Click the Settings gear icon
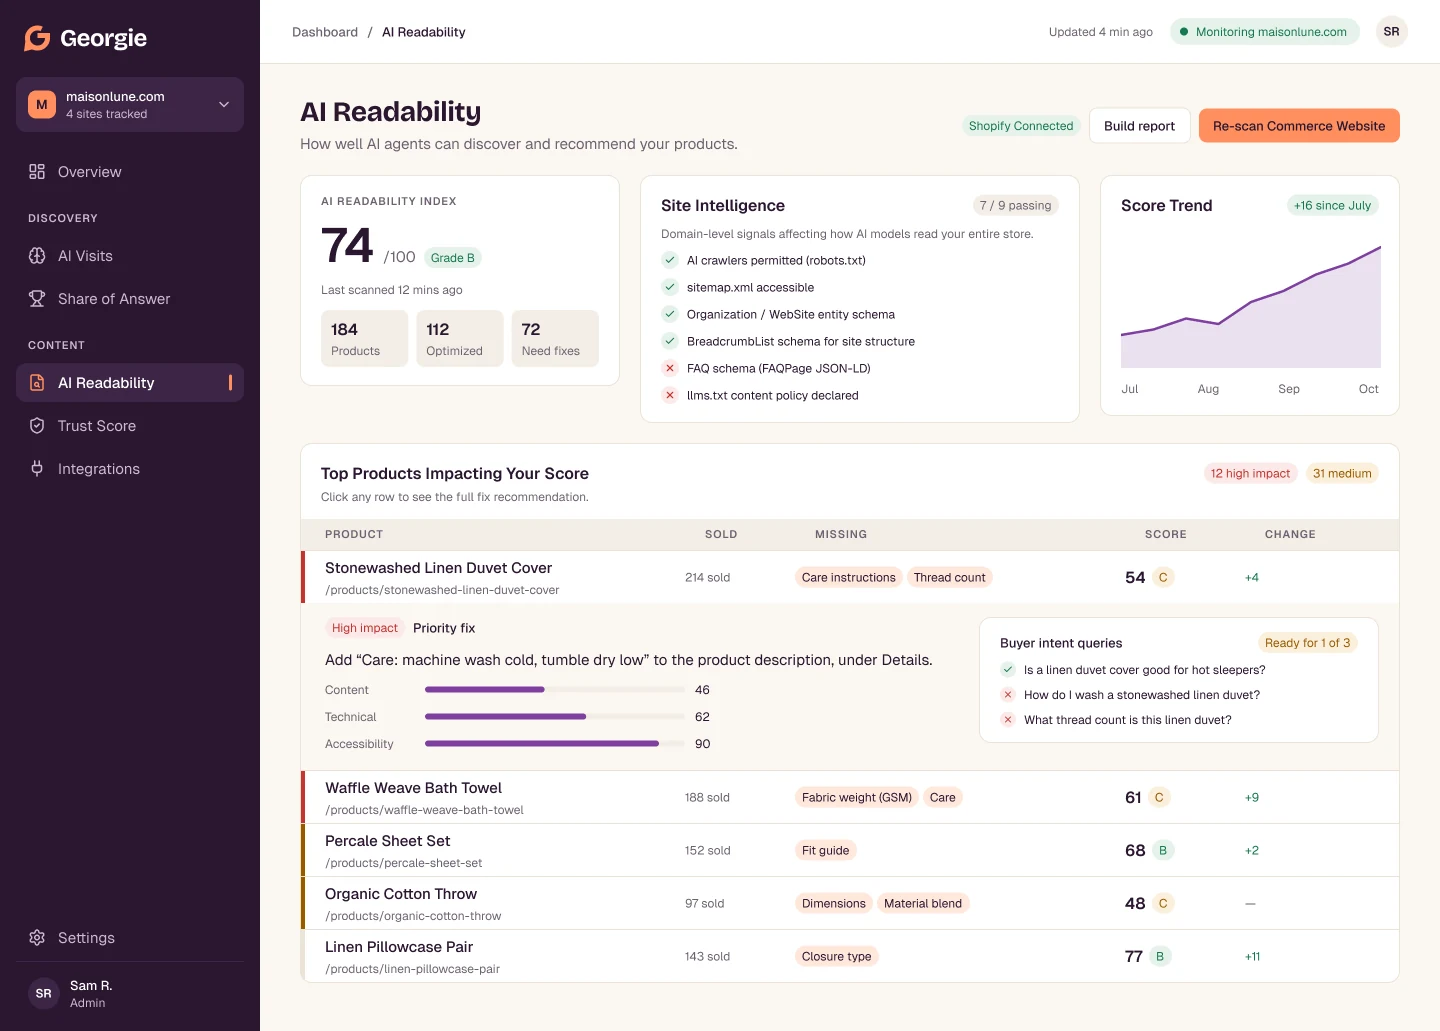 (37, 938)
